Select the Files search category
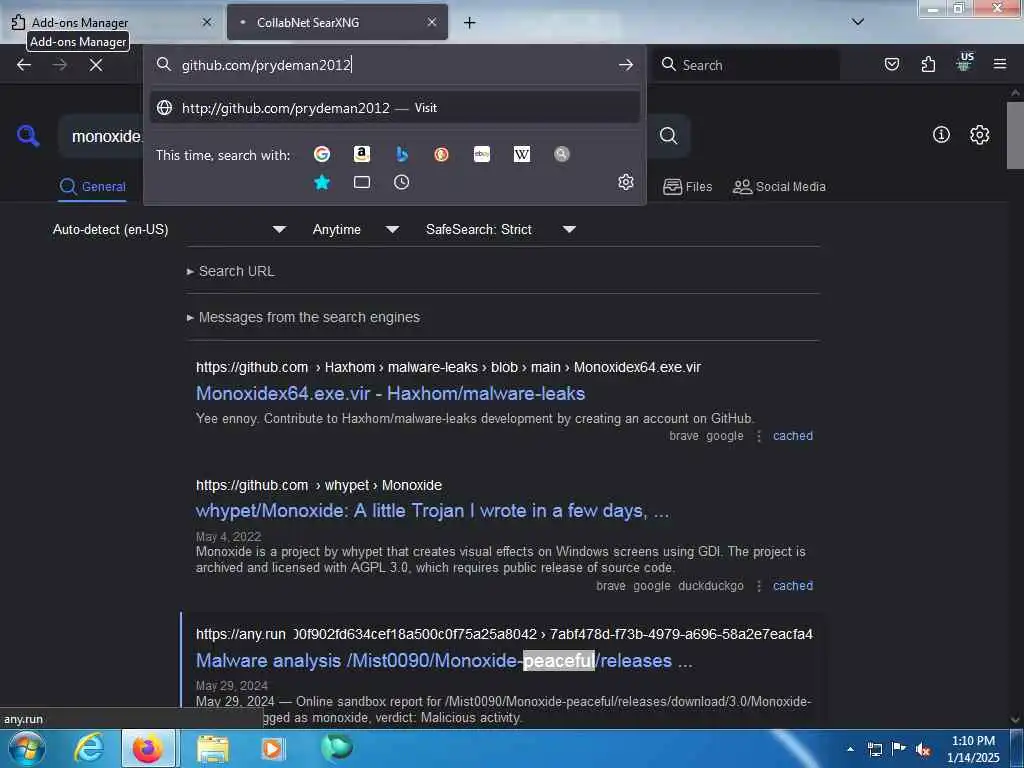Image resolution: width=1024 pixels, height=768 pixels. point(688,187)
